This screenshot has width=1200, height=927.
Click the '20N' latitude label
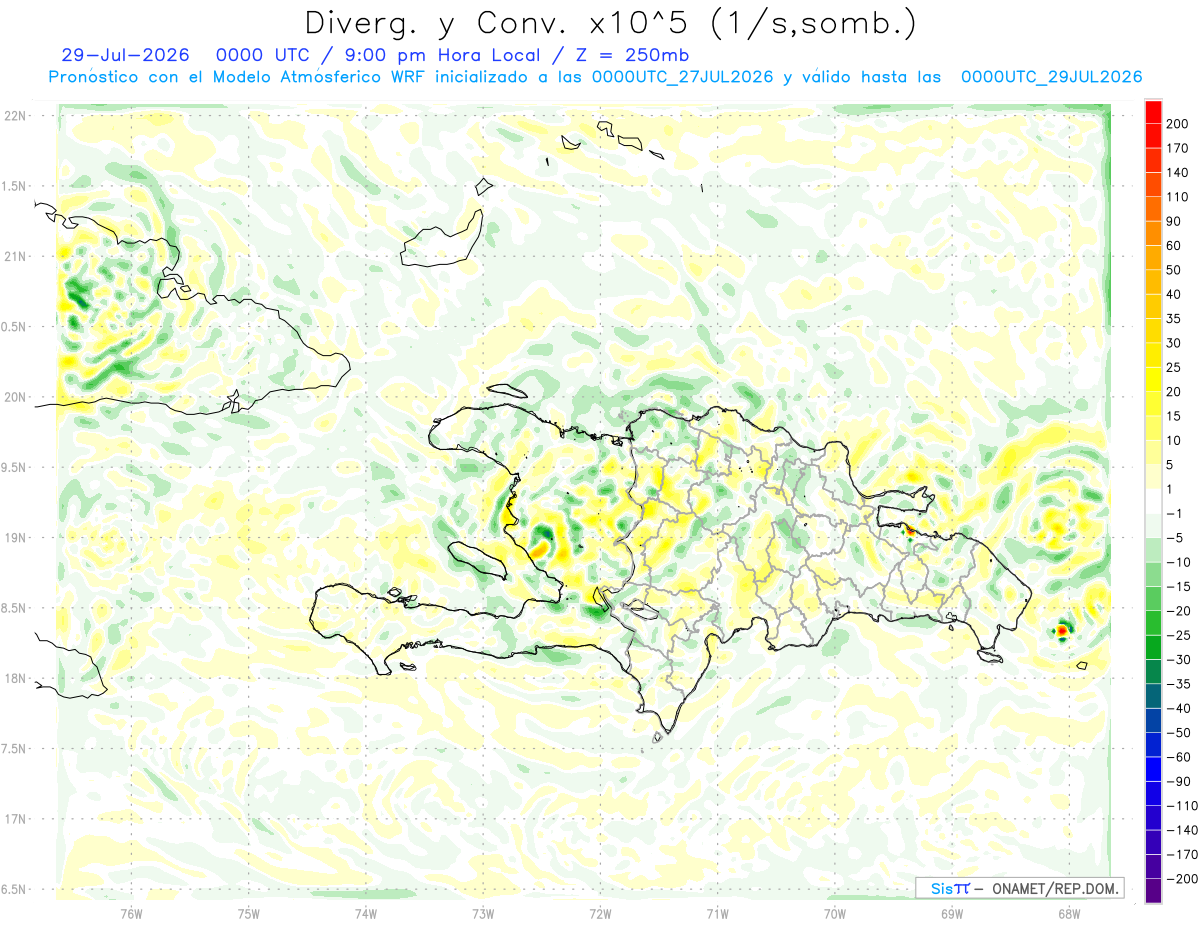(x=15, y=397)
